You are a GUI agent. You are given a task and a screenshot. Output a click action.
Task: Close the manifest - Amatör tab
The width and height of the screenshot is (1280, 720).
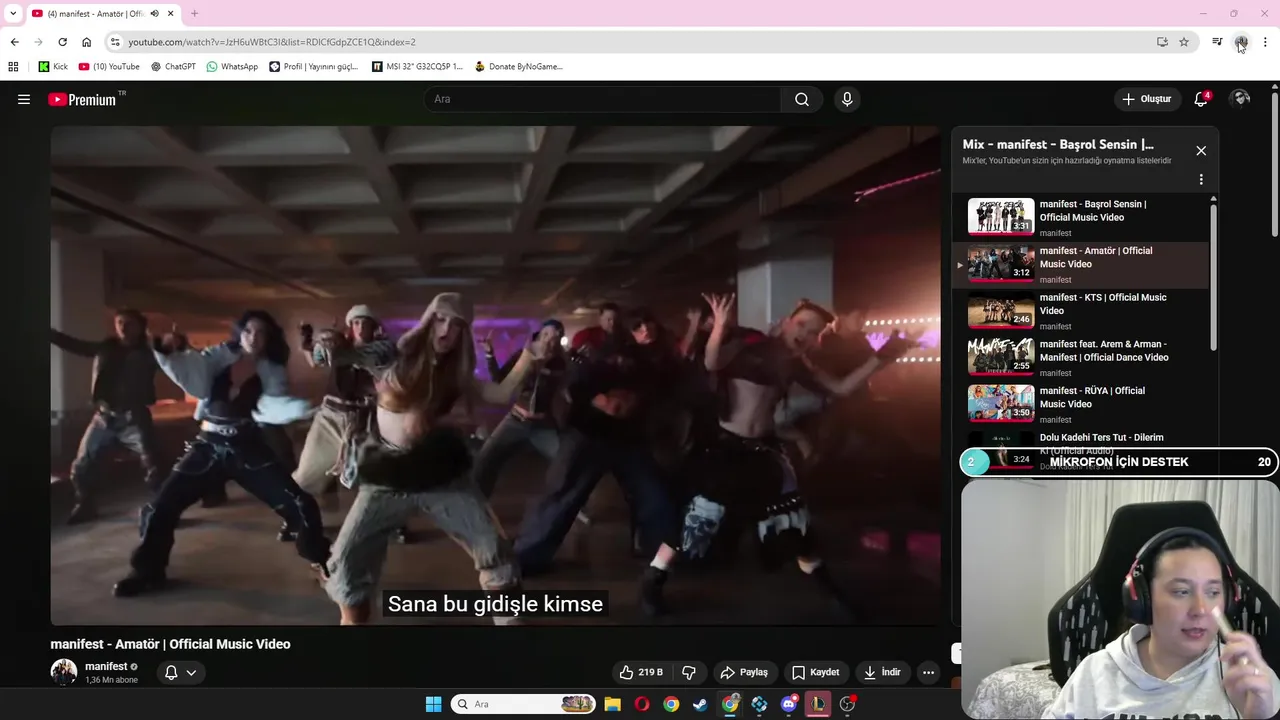pos(171,14)
